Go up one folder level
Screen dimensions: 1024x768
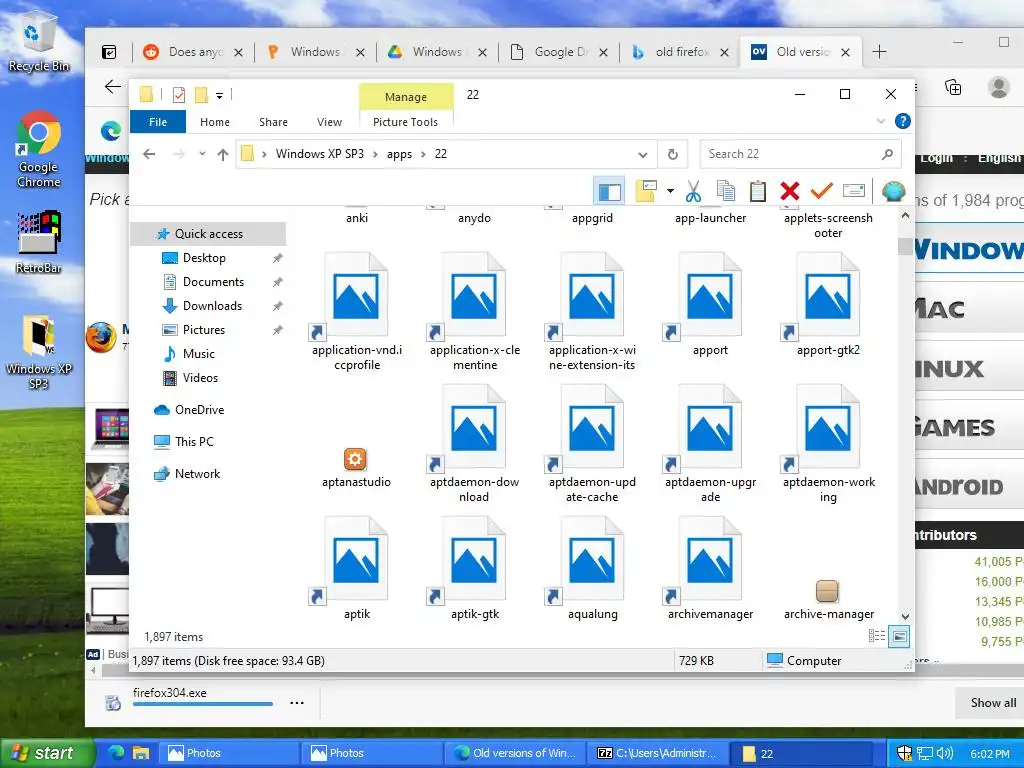click(x=223, y=154)
